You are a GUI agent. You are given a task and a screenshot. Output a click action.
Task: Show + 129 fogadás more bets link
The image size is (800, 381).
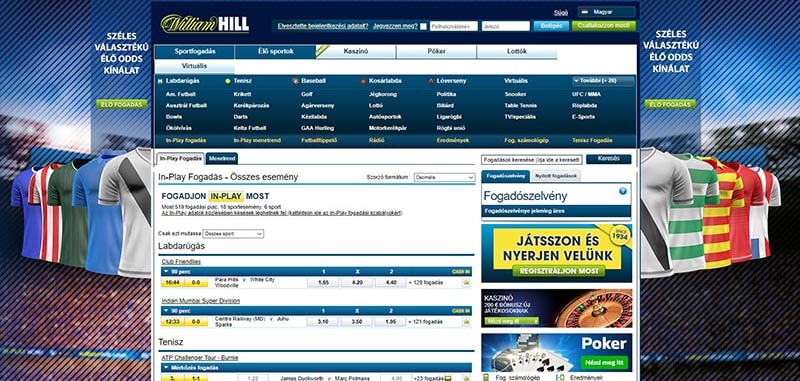426,283
